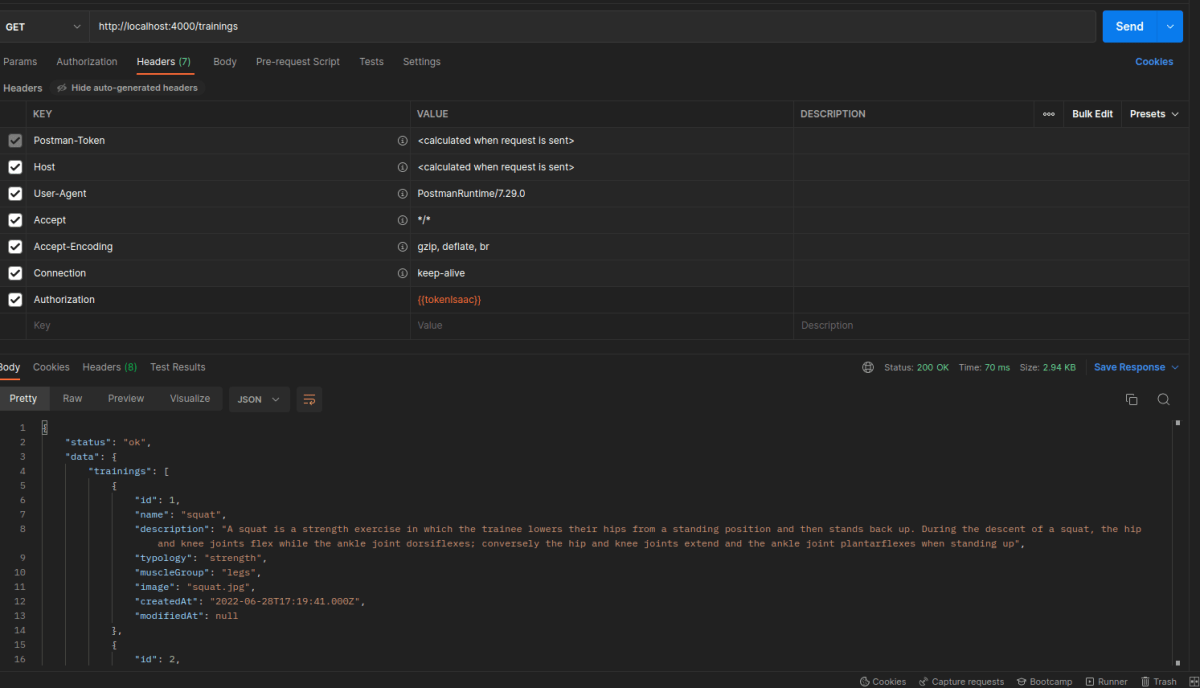The image size is (1200, 688).
Task: Click the info icon for Accept-Encoding
Action: click(403, 247)
